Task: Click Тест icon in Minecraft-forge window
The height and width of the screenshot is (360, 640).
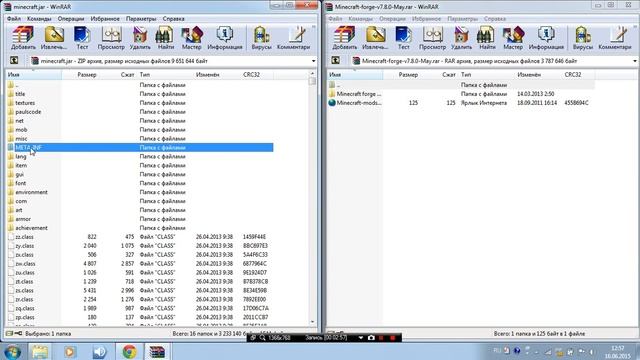Action: (403, 38)
